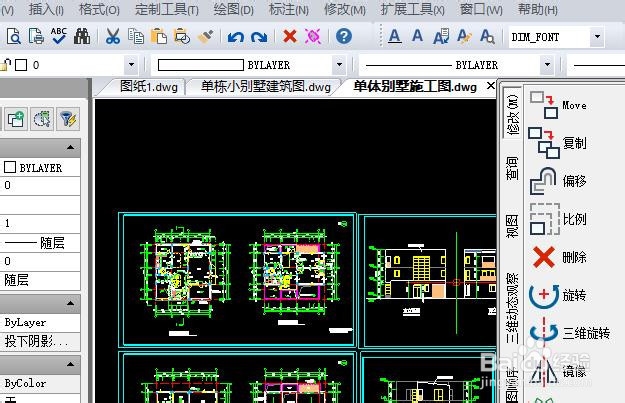Open the 帮助(H) menu
Image resolution: width=625 pixels, height=403 pixels.
pos(538,9)
